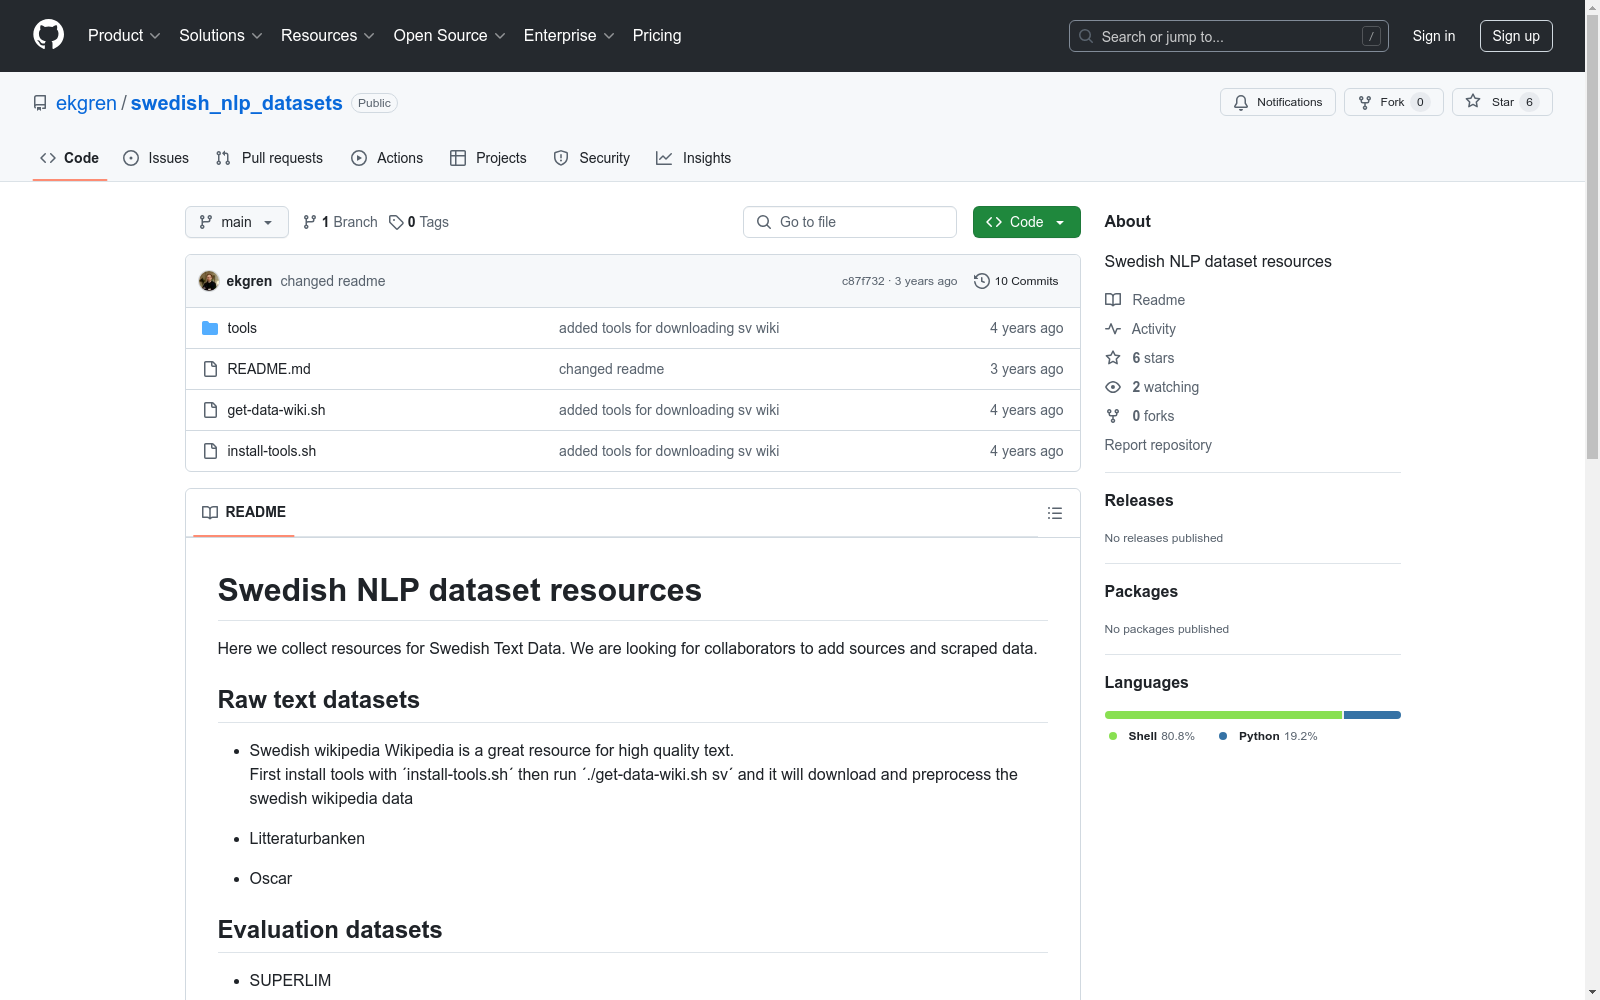View the 10 Commits history link

click(1016, 281)
